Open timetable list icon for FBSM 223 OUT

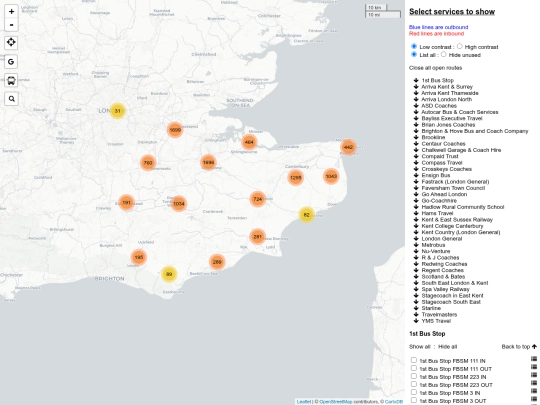[534, 383]
